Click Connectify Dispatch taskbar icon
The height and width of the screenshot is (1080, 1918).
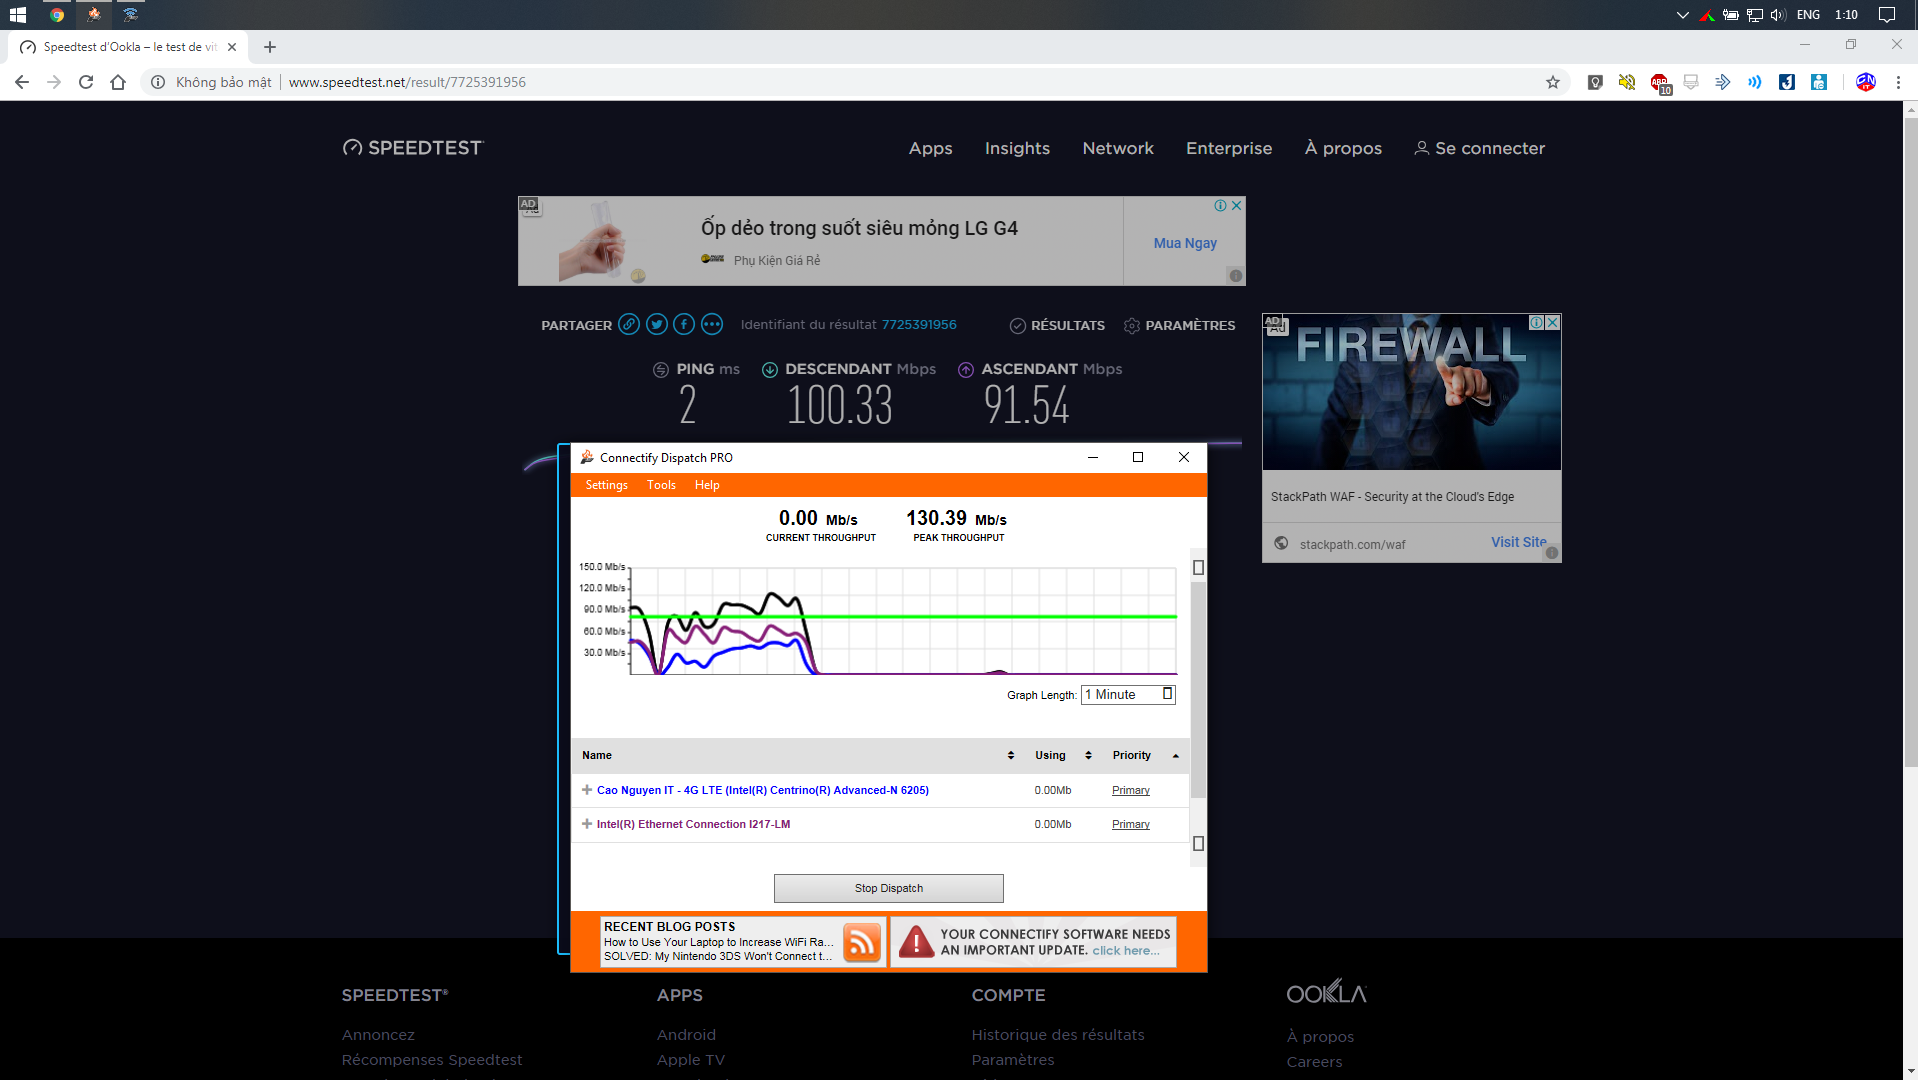pyautogui.click(x=94, y=14)
